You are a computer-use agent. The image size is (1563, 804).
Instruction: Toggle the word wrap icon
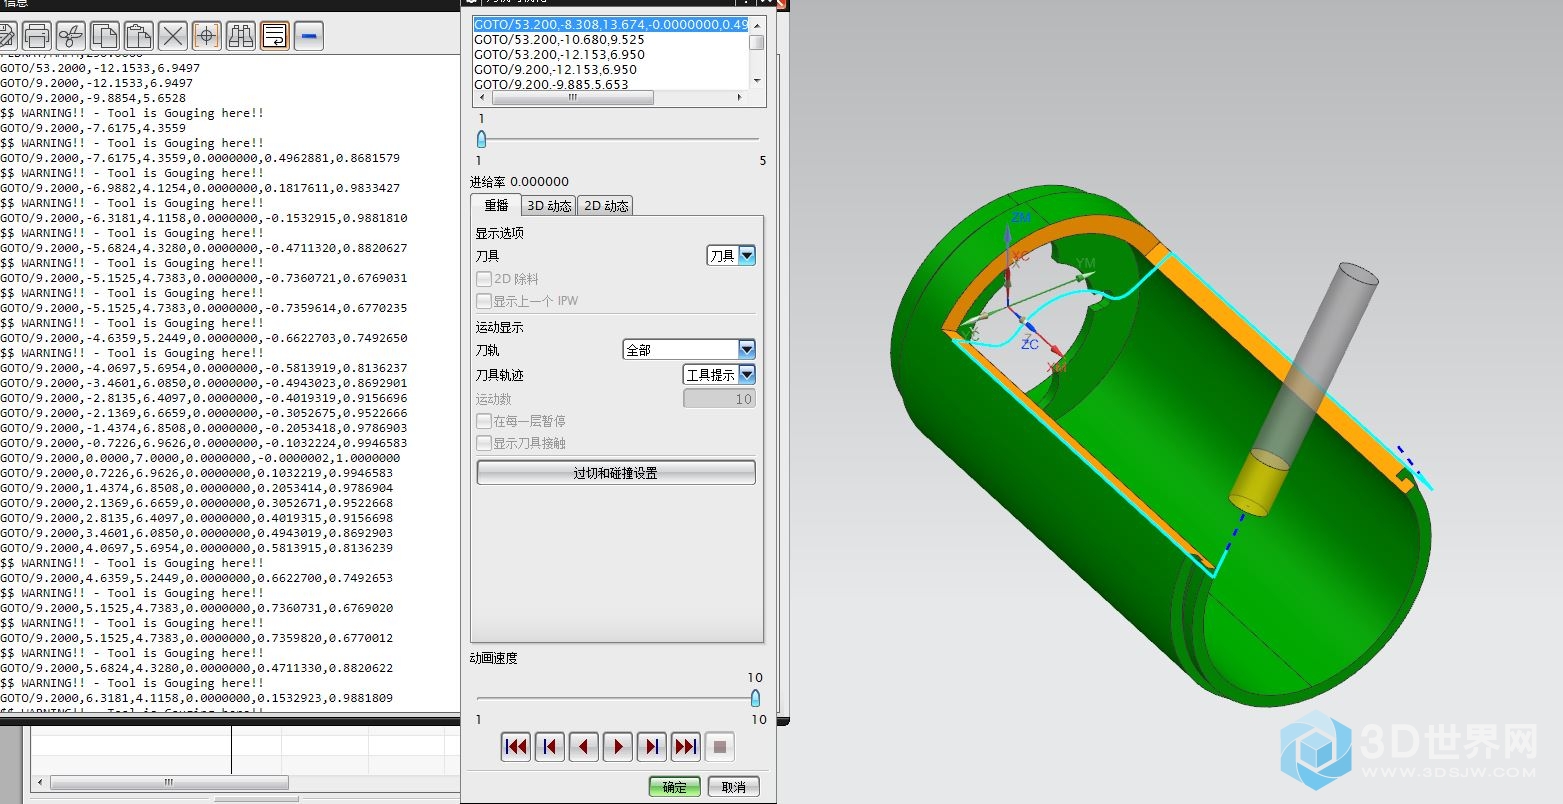click(275, 37)
